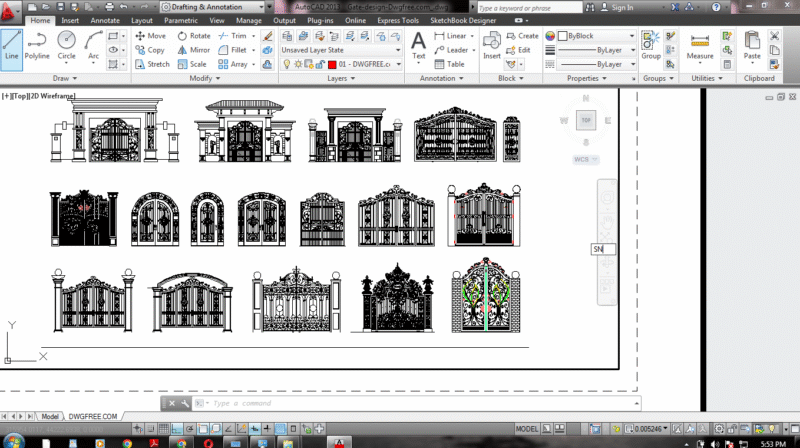Open the WCS coordinate system dropdown
This screenshot has height=448, width=800.
pyautogui.click(x=585, y=160)
